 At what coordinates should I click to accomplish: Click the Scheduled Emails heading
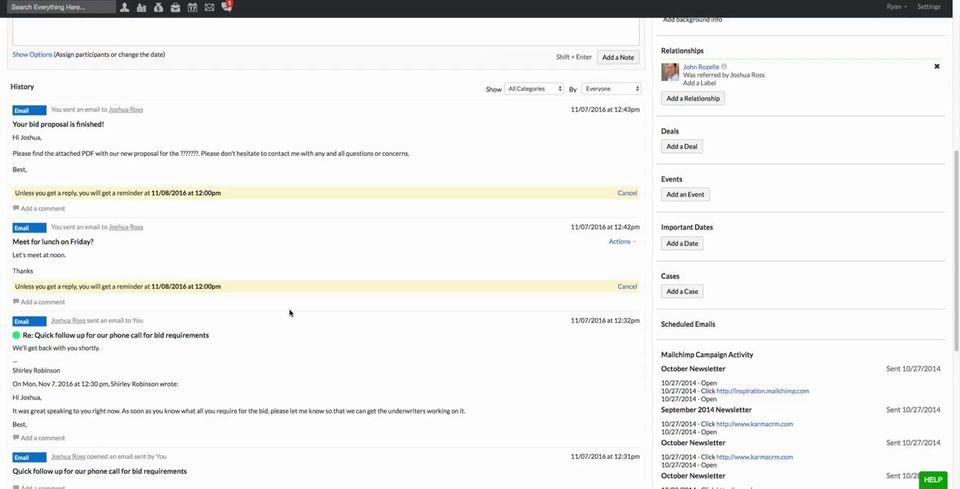click(688, 324)
